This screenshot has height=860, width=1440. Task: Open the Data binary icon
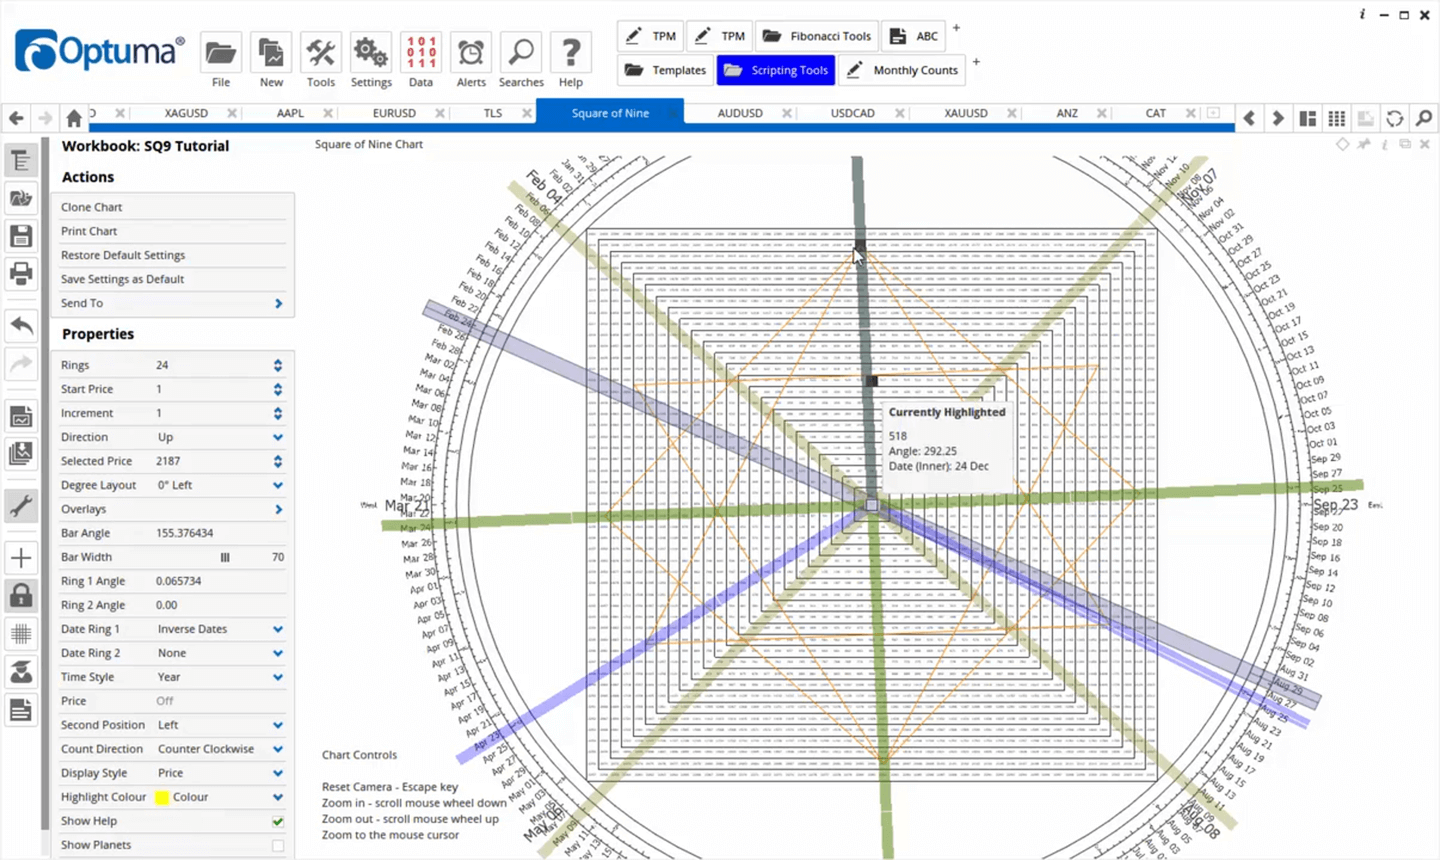(x=421, y=53)
